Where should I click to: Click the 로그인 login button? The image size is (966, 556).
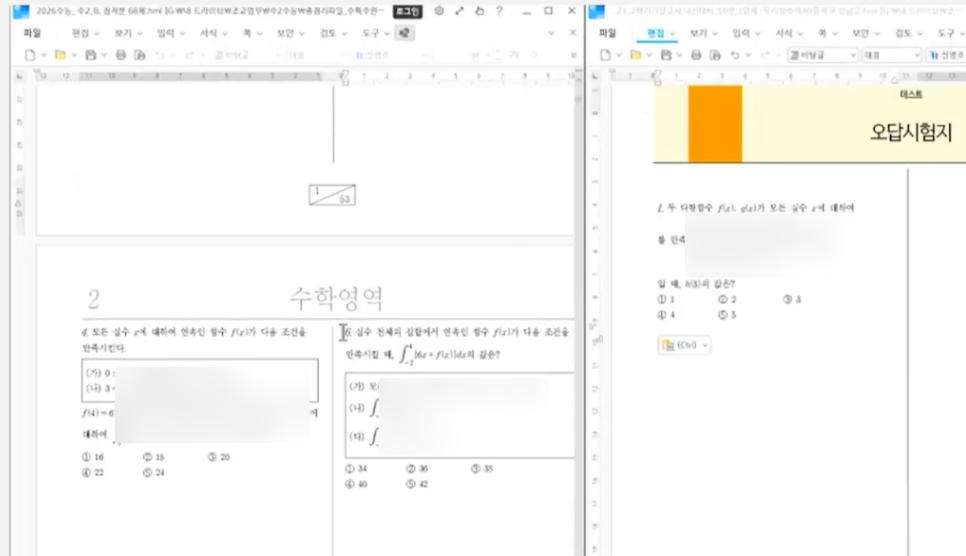[x=407, y=12]
